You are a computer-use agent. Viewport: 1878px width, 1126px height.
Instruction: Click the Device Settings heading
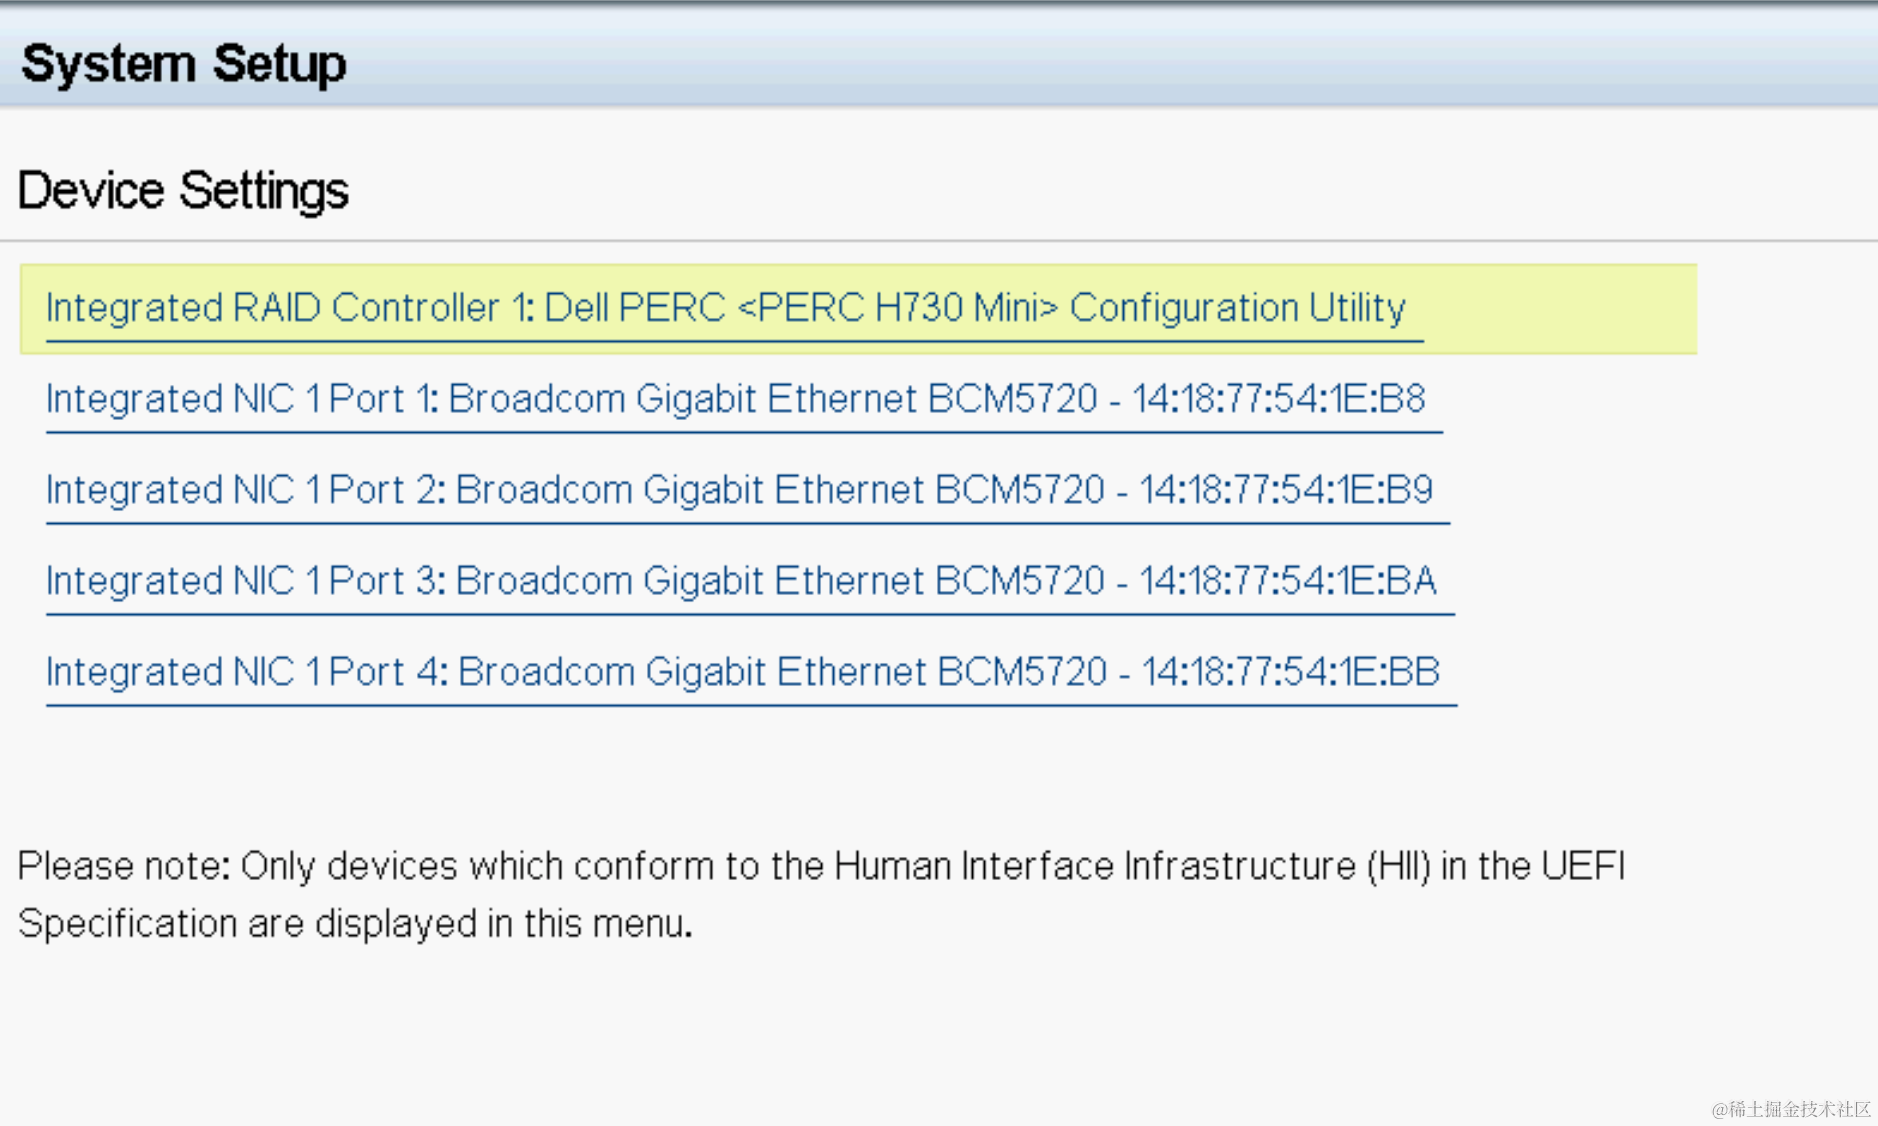pyautogui.click(x=183, y=190)
